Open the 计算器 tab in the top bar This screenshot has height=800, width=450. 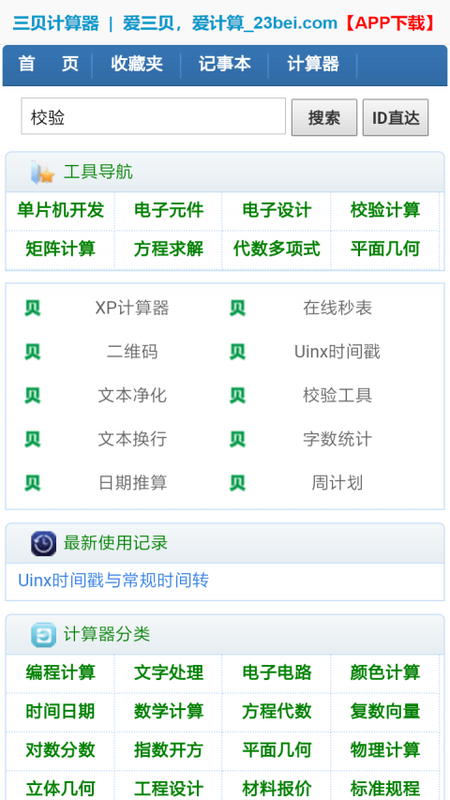[313, 64]
